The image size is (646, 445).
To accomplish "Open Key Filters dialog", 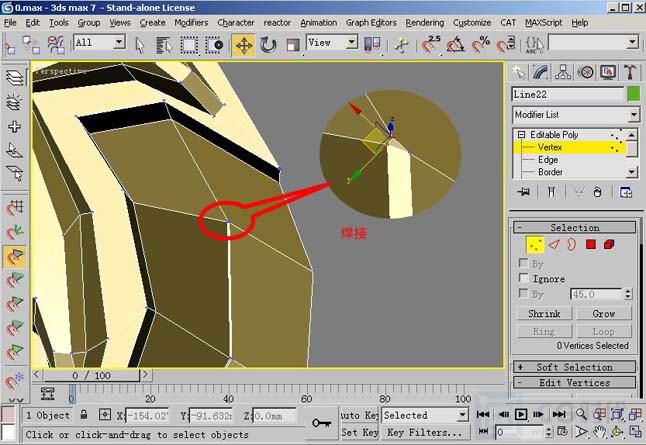I will pos(424,433).
